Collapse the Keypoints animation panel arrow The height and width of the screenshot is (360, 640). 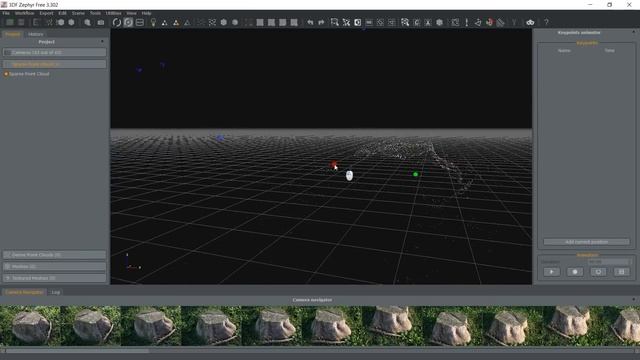click(633, 32)
